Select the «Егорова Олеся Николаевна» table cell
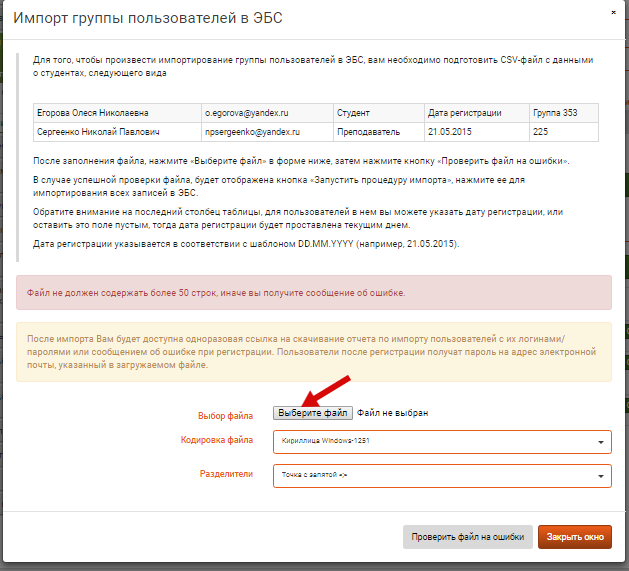This screenshot has height=571, width=629. click(x=116, y=113)
